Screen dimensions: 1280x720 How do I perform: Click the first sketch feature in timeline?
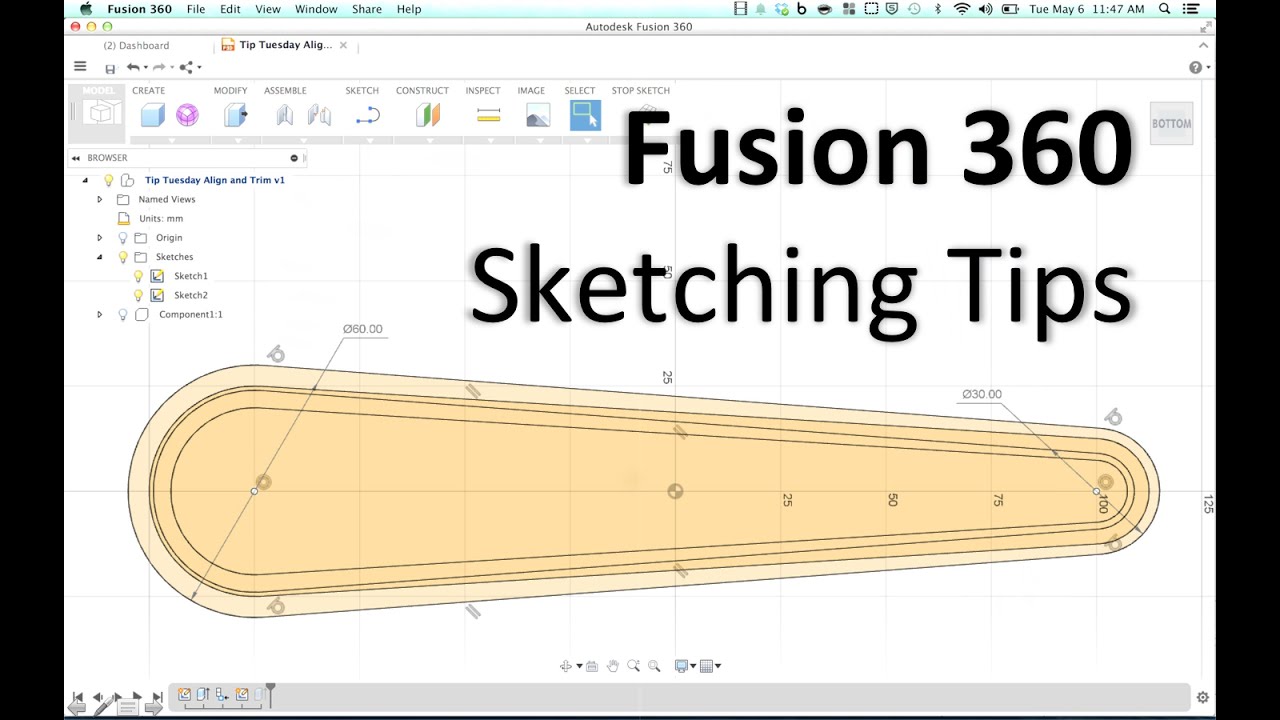click(185, 694)
